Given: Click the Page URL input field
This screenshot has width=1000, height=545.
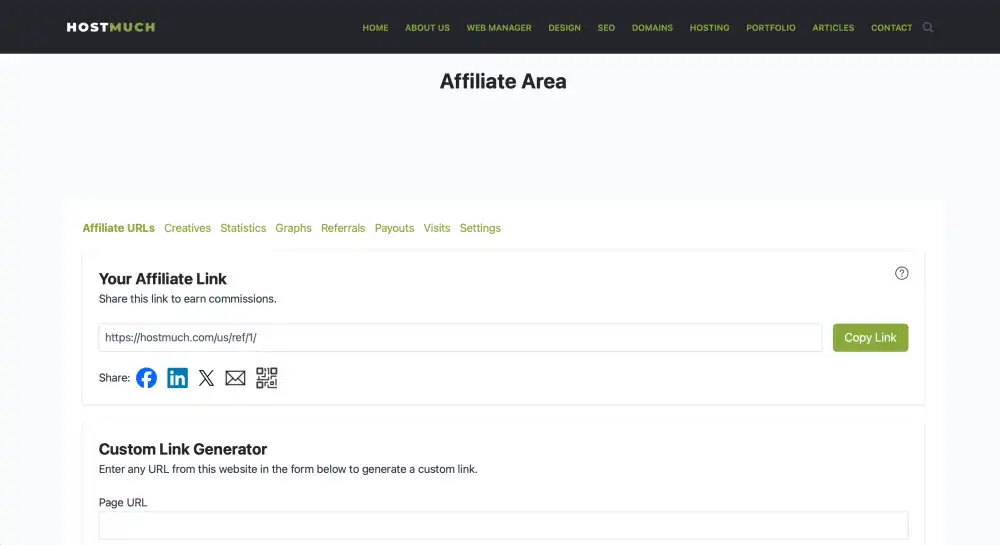Looking at the screenshot, I should [x=503, y=525].
